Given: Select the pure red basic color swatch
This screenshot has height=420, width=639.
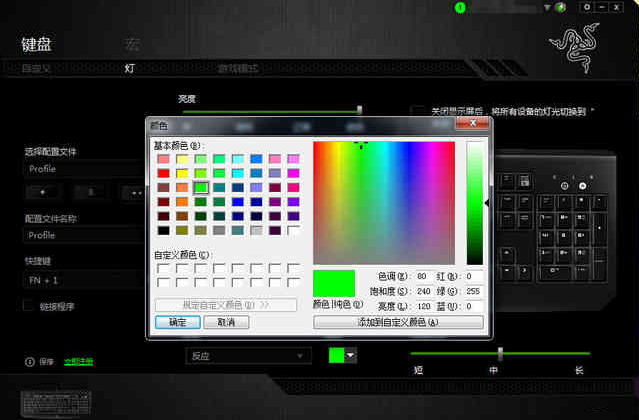Looking at the screenshot, I should (x=162, y=173).
